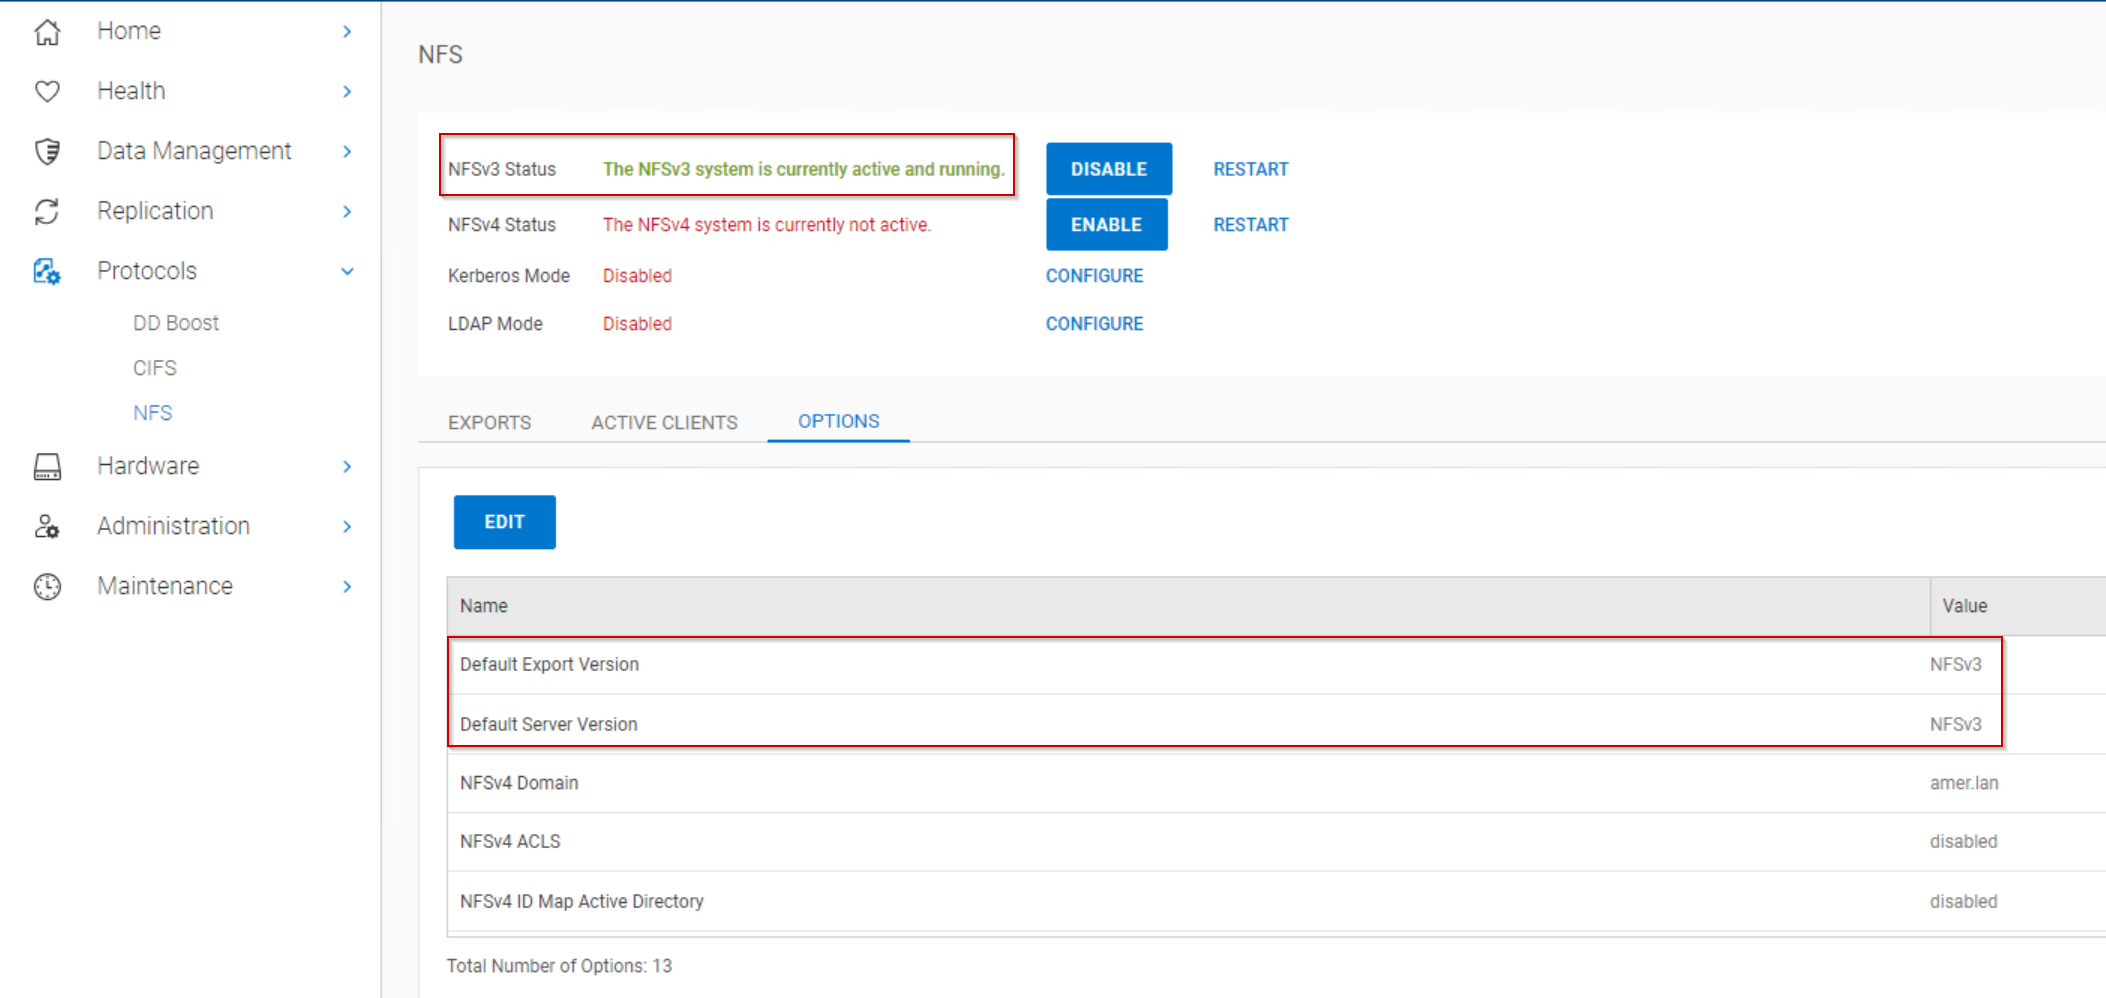The width and height of the screenshot is (2106, 998).
Task: Open CONFIGURE for Kerberos Mode
Action: (x=1094, y=275)
